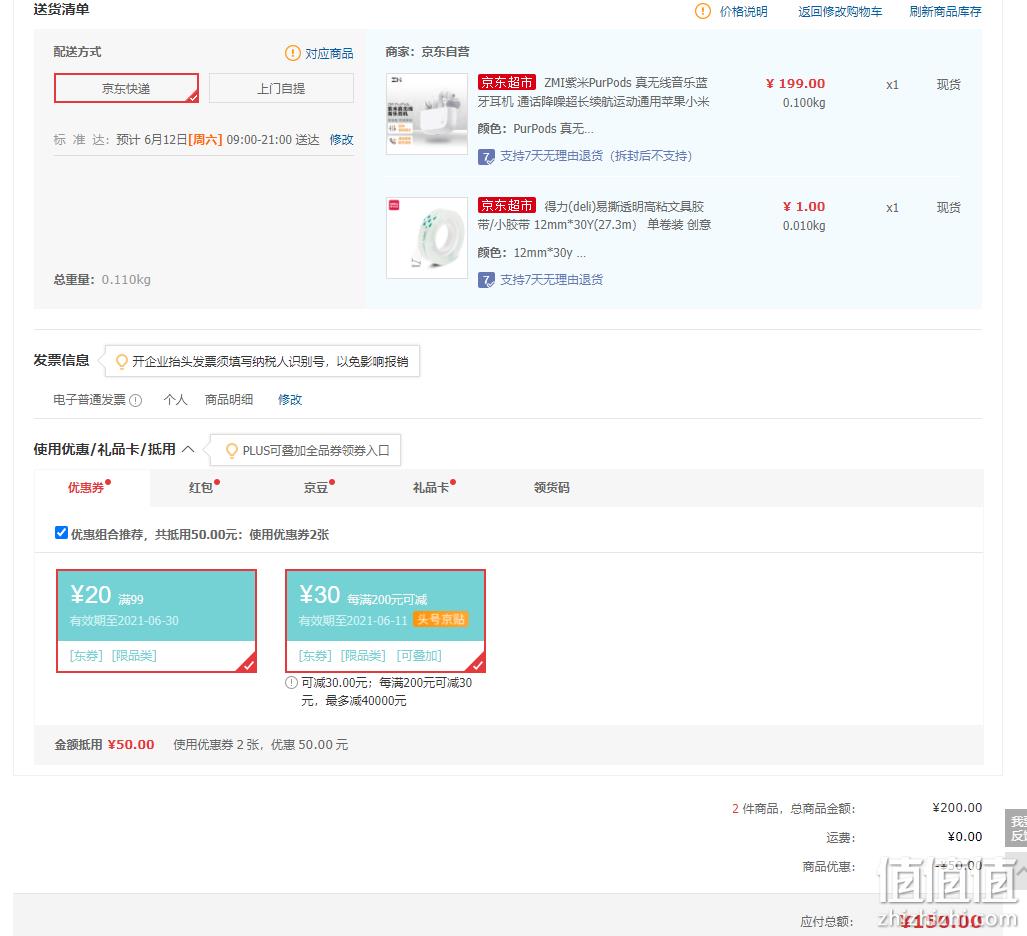Deselect the ¥20 满99 coupon
Screen dimensions: 1027x936
coord(157,621)
